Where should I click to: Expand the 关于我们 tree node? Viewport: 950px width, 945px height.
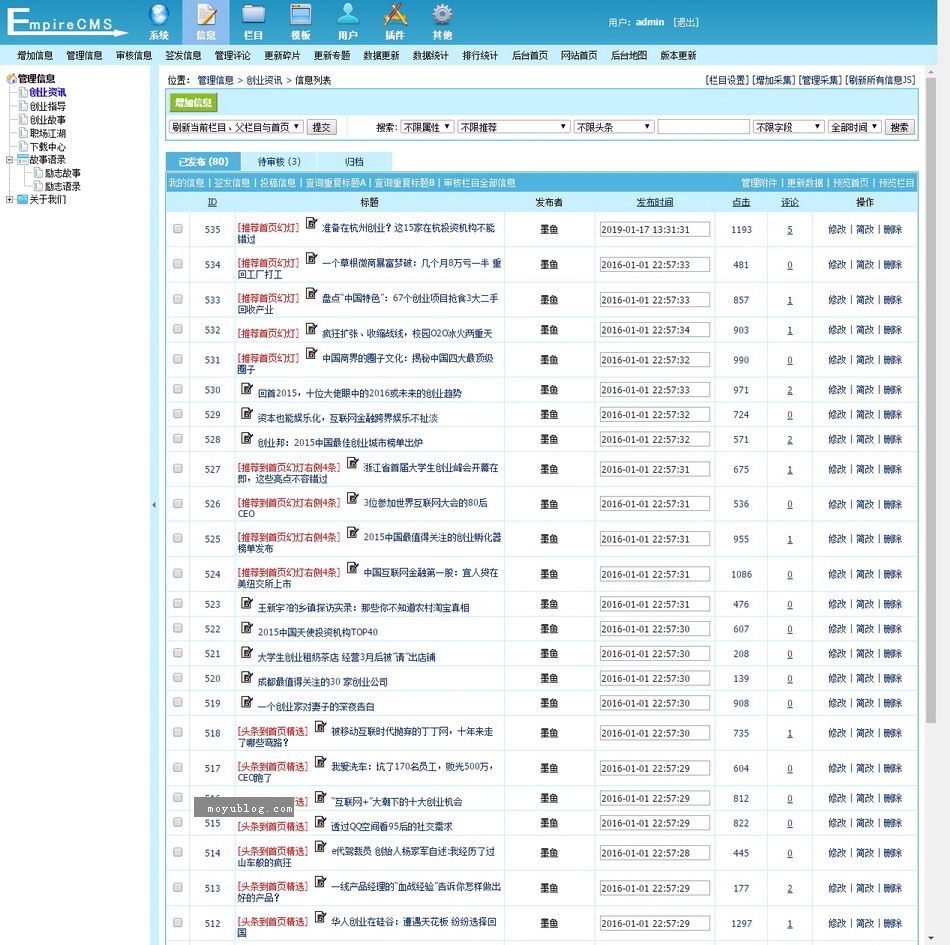tap(10, 199)
